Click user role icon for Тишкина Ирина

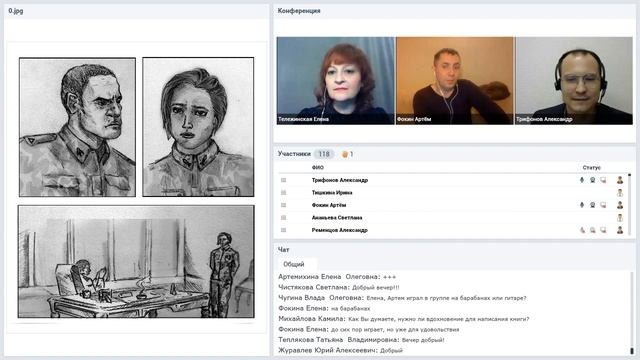(620, 193)
